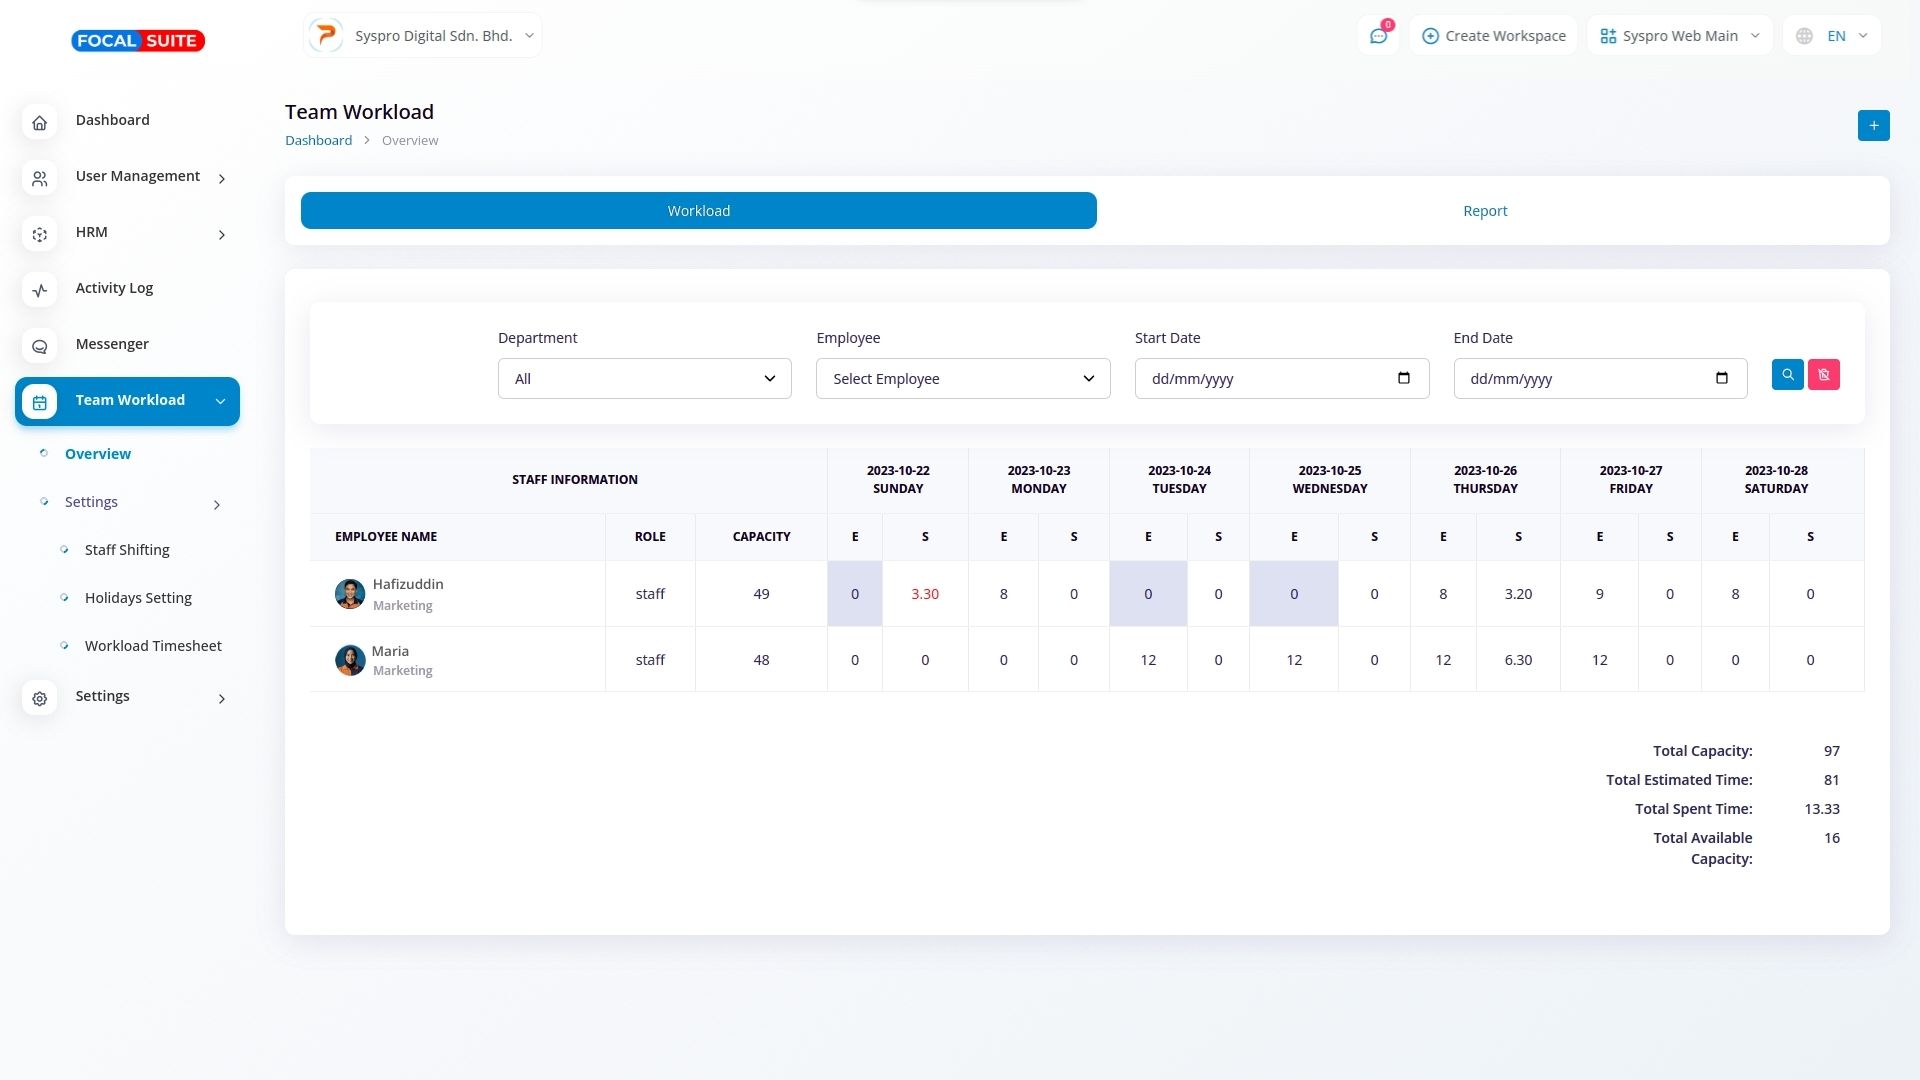Click the pink reset filter icon

[x=1823, y=375]
